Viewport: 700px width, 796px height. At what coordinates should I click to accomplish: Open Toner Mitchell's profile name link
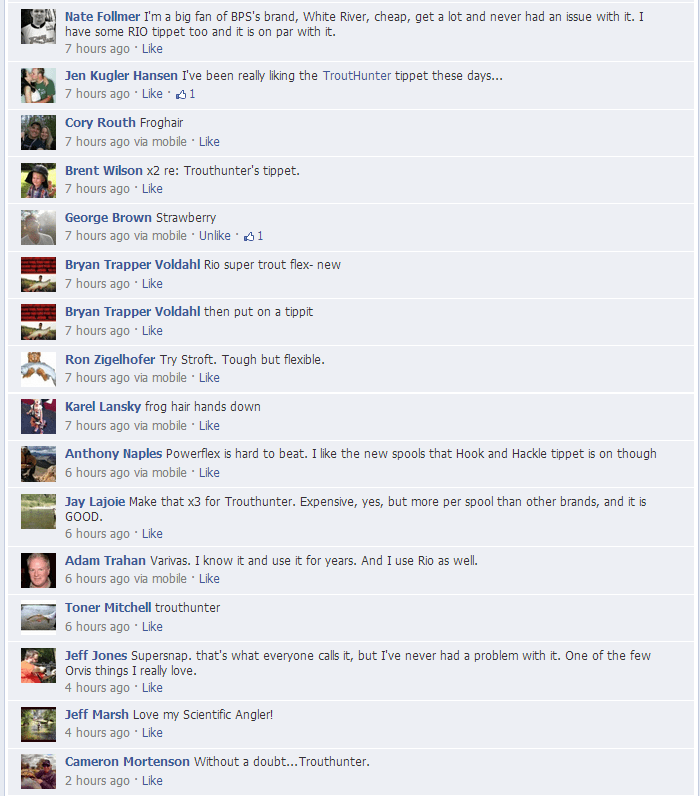click(108, 608)
